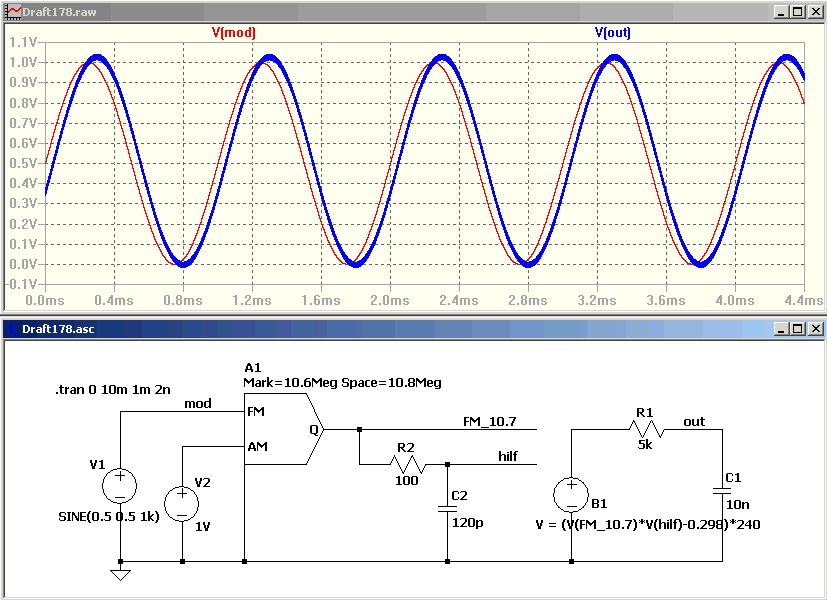This screenshot has height=600, width=827.
Task: Click the hilf net label
Action: (508, 457)
